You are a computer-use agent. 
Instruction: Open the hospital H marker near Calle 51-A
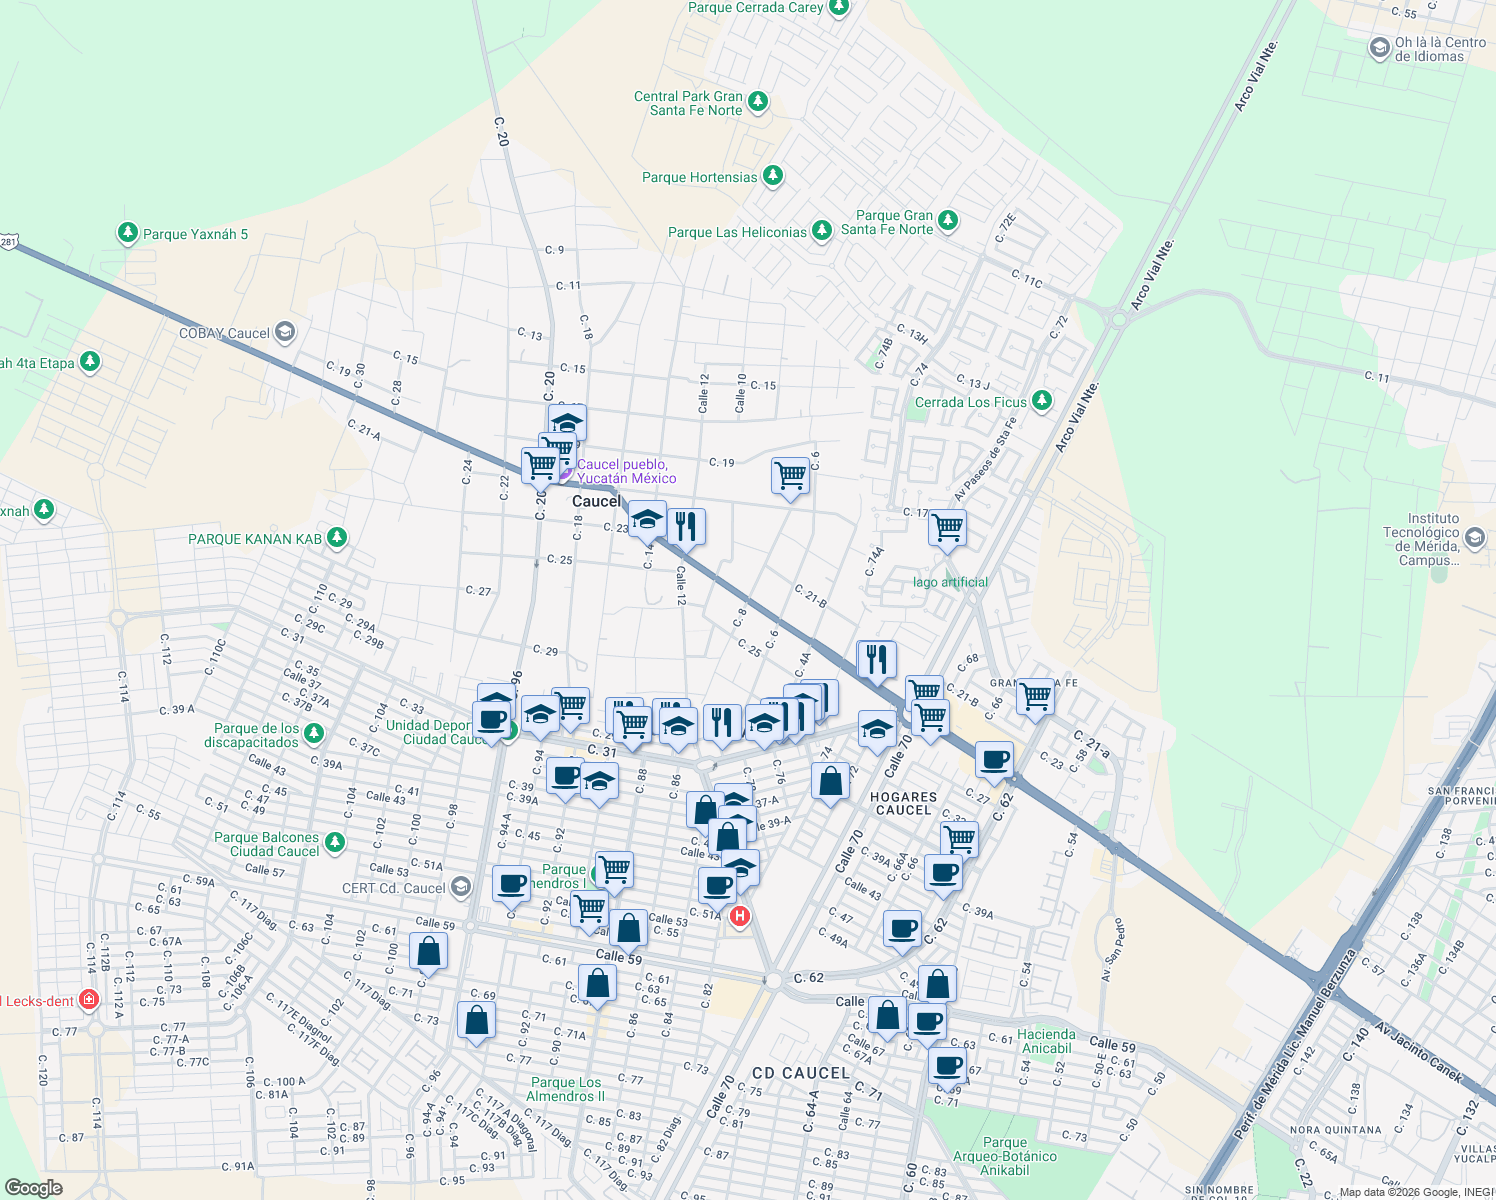740,915
